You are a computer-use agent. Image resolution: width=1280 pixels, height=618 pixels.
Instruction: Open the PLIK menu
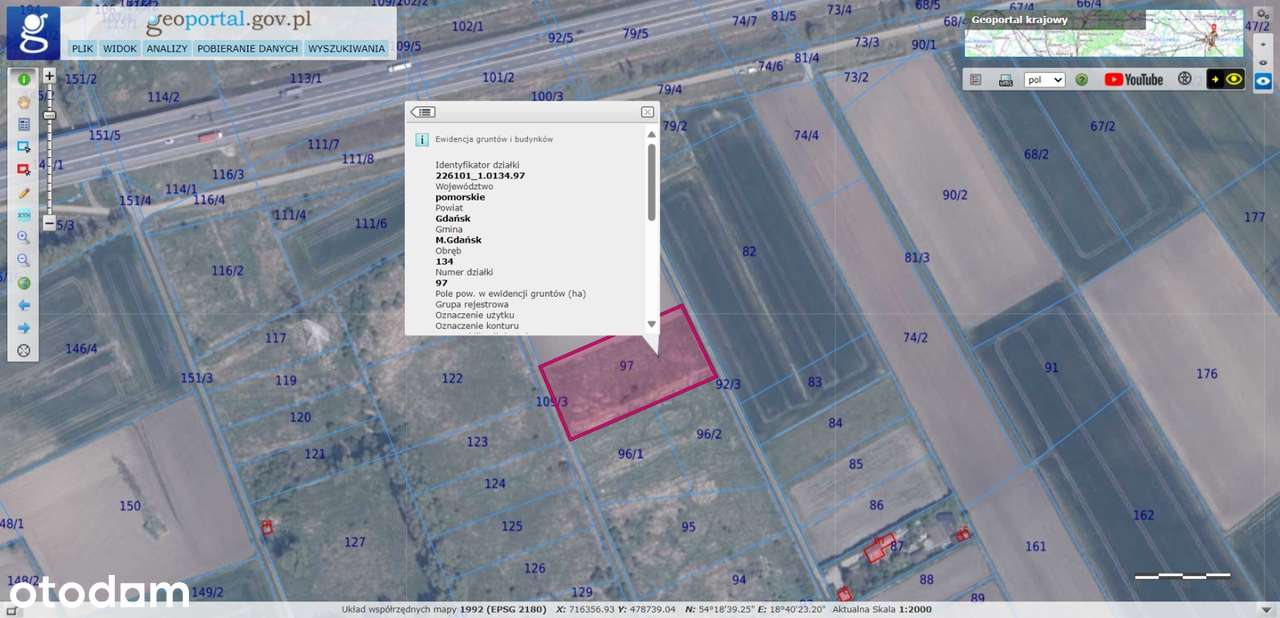click(x=82, y=48)
